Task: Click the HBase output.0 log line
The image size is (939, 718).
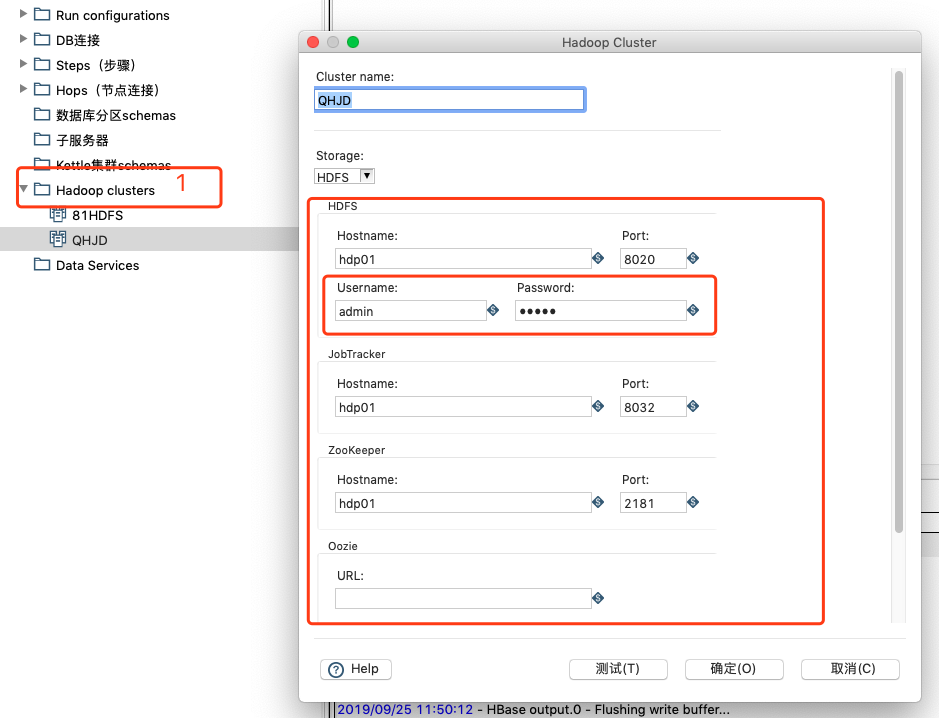Action: pyautogui.click(x=534, y=710)
